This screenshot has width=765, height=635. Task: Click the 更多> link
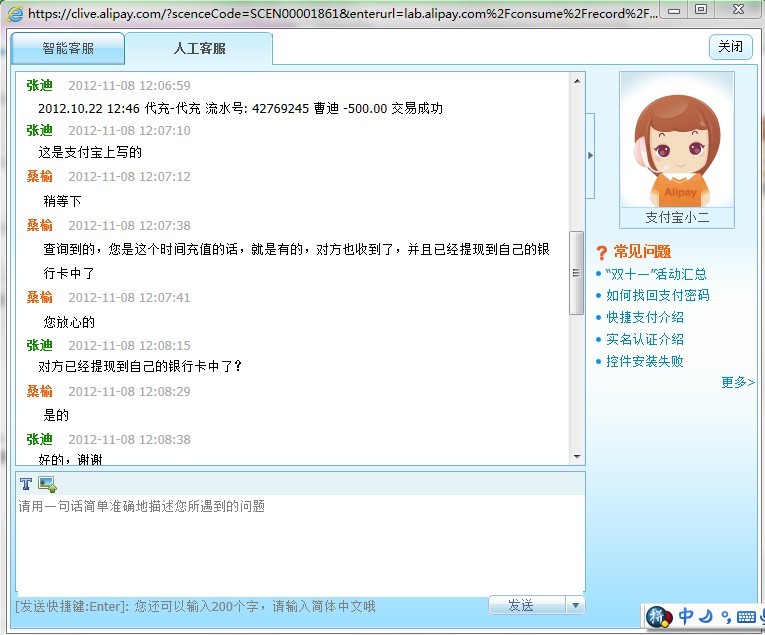tap(738, 382)
